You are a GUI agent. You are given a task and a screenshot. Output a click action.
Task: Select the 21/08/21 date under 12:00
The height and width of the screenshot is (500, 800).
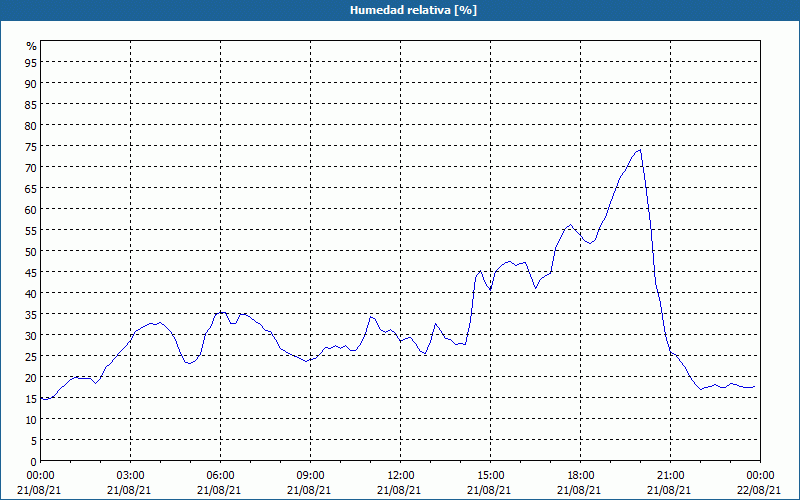click(399, 490)
